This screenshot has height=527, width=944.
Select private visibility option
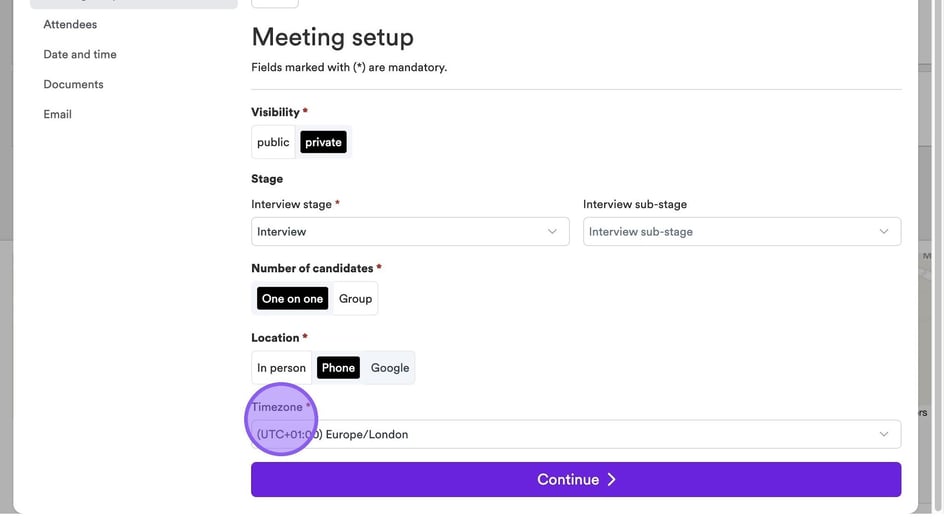pos(323,142)
